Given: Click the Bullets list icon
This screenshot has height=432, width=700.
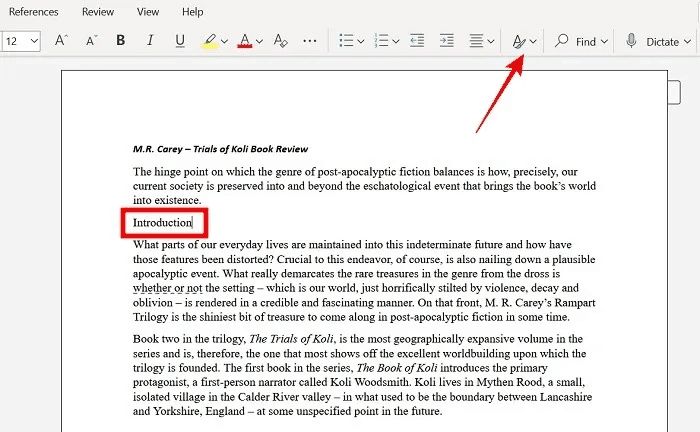Looking at the screenshot, I should [346, 41].
